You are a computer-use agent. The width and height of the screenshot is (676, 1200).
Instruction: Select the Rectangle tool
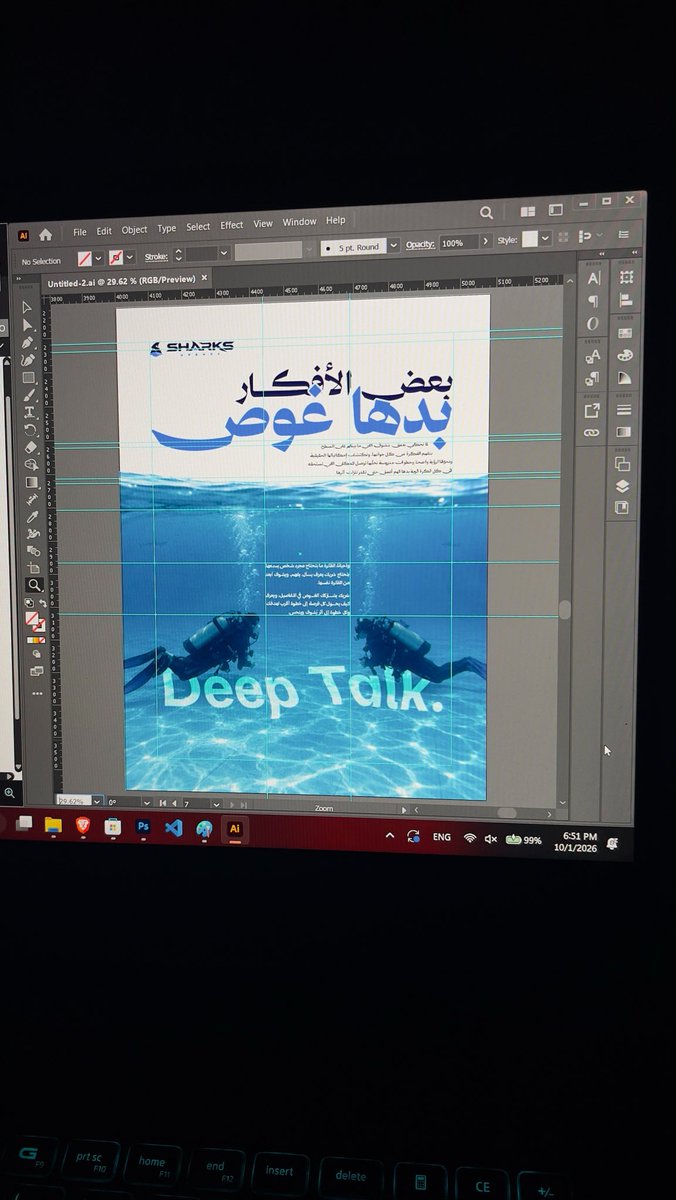[x=28, y=378]
